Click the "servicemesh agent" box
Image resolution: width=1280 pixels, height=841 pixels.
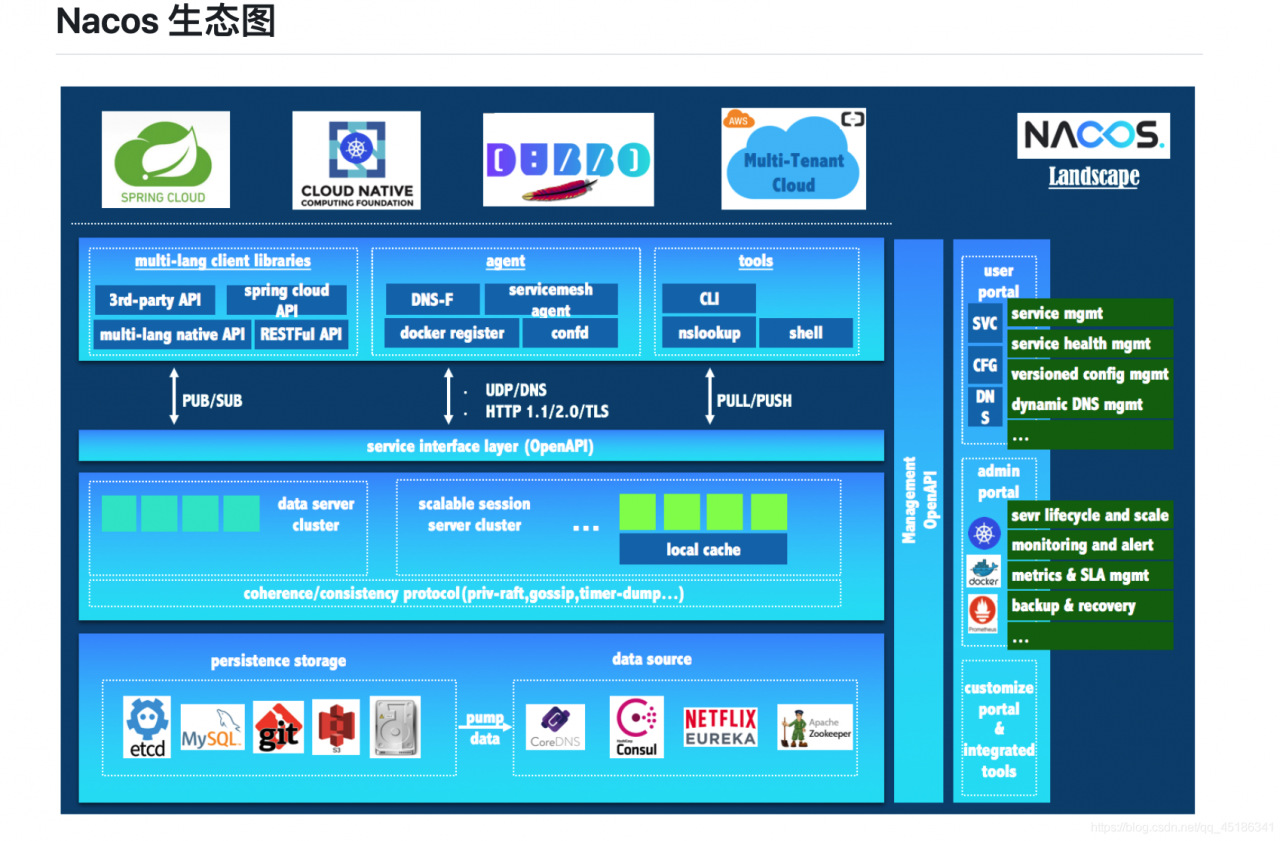tap(551, 299)
